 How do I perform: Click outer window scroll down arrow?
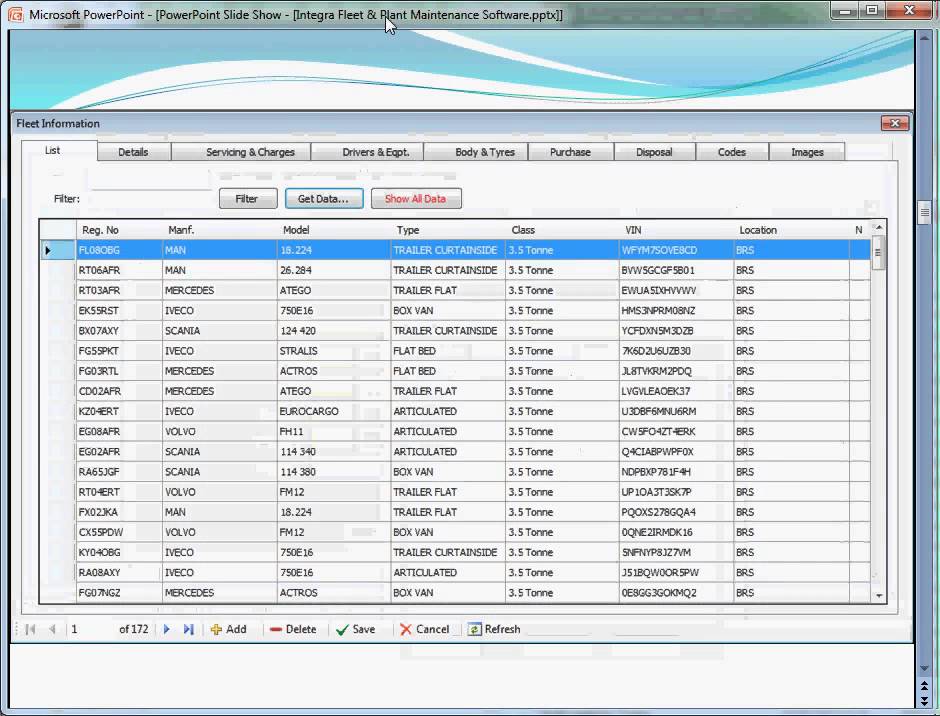pos(924,667)
